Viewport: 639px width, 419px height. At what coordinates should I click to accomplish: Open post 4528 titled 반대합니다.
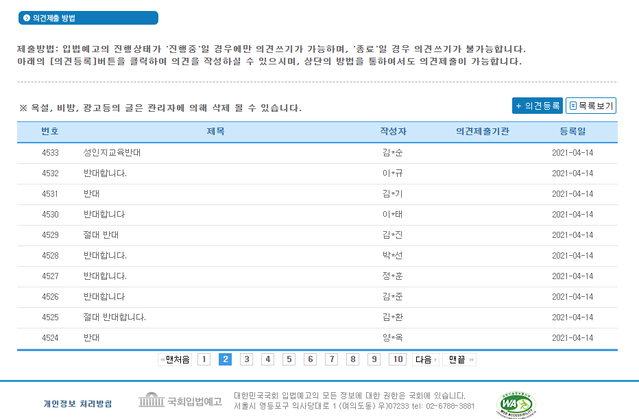click(x=105, y=256)
